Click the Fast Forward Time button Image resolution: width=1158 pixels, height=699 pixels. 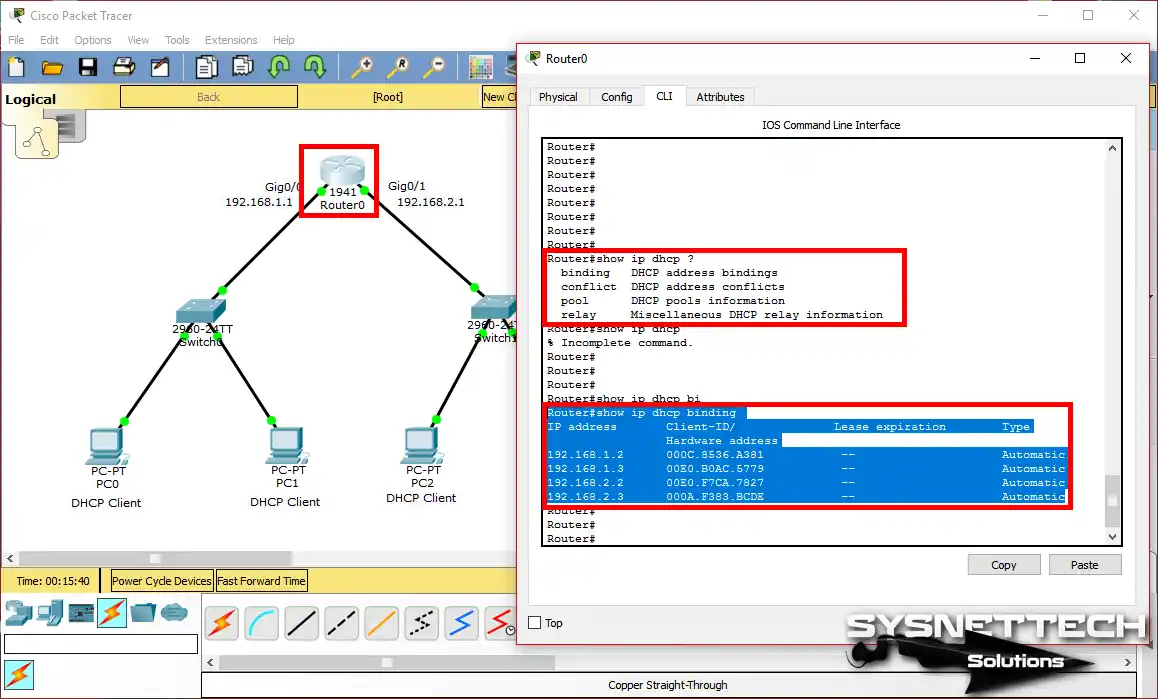point(261,580)
